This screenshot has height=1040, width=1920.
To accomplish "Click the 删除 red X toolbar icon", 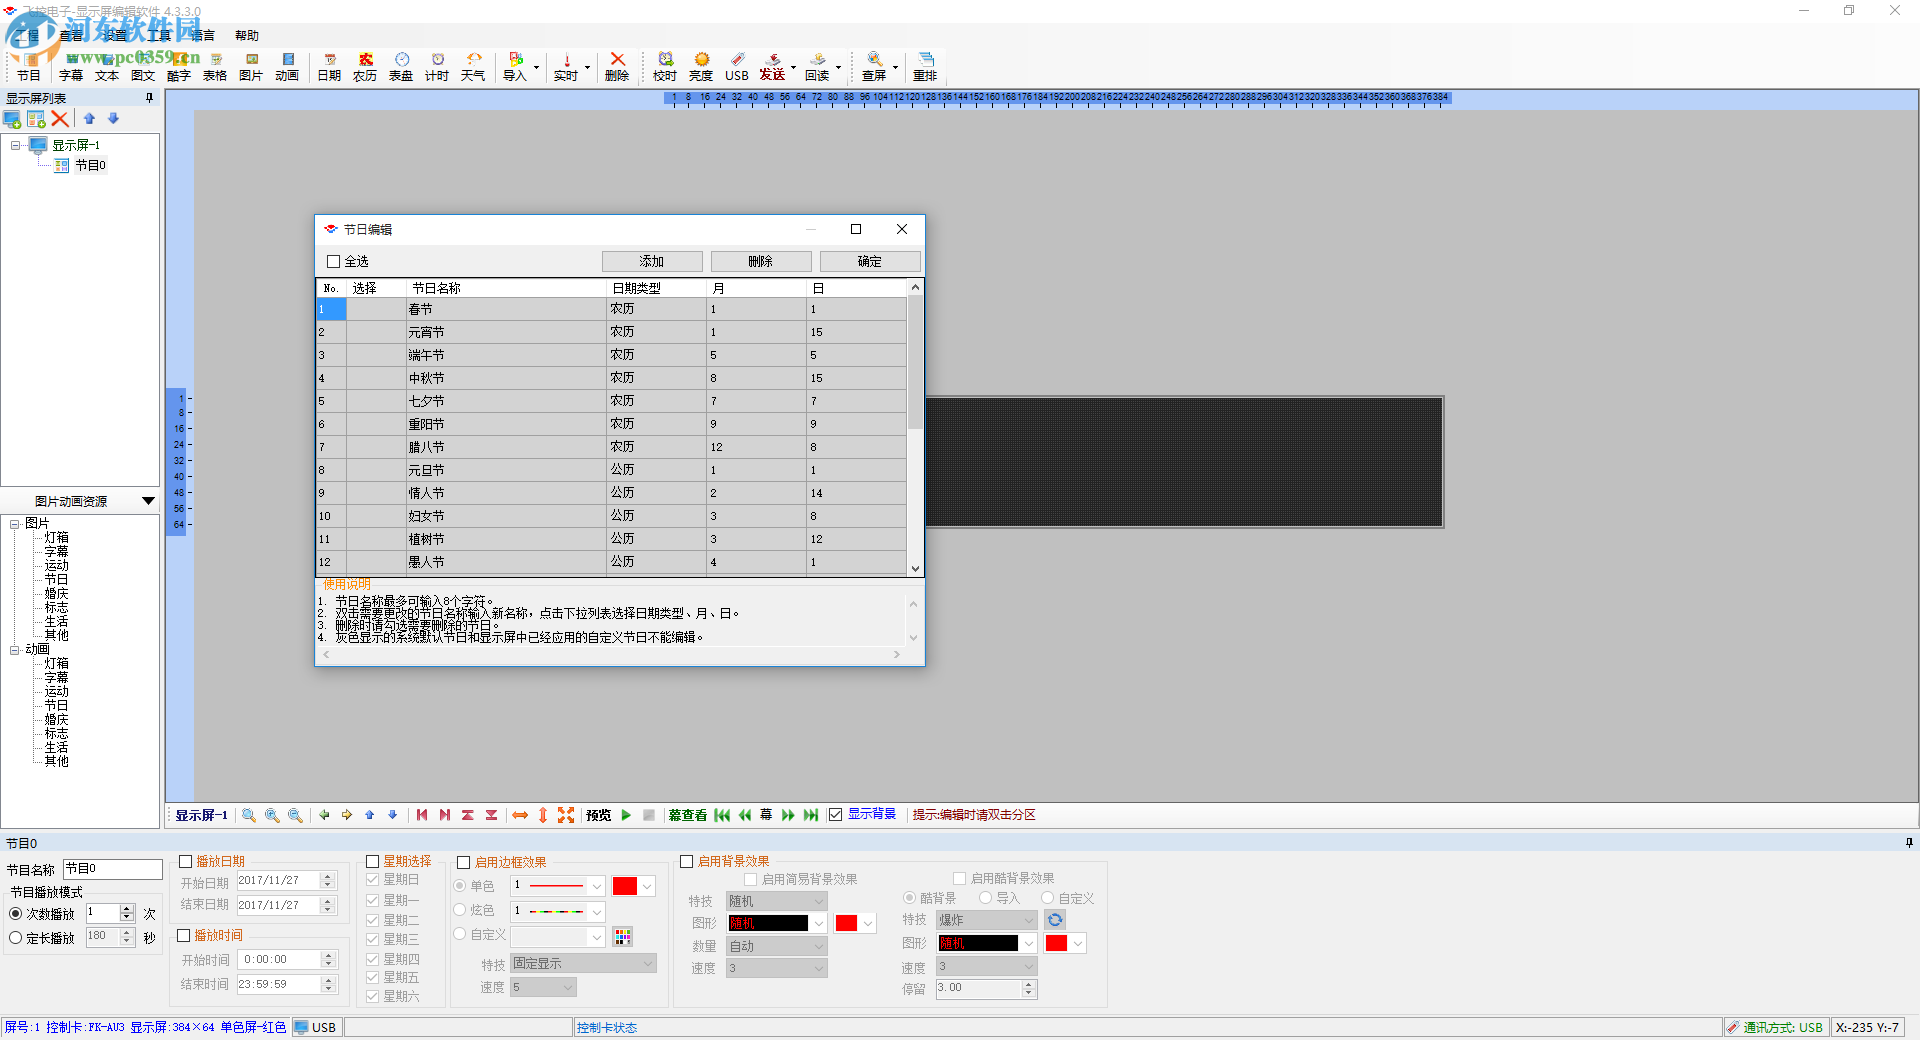I will click(617, 67).
